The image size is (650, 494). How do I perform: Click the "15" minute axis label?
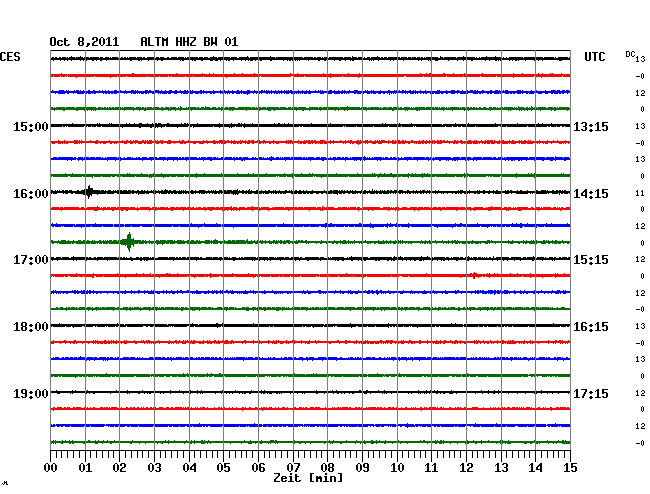(x=570, y=467)
